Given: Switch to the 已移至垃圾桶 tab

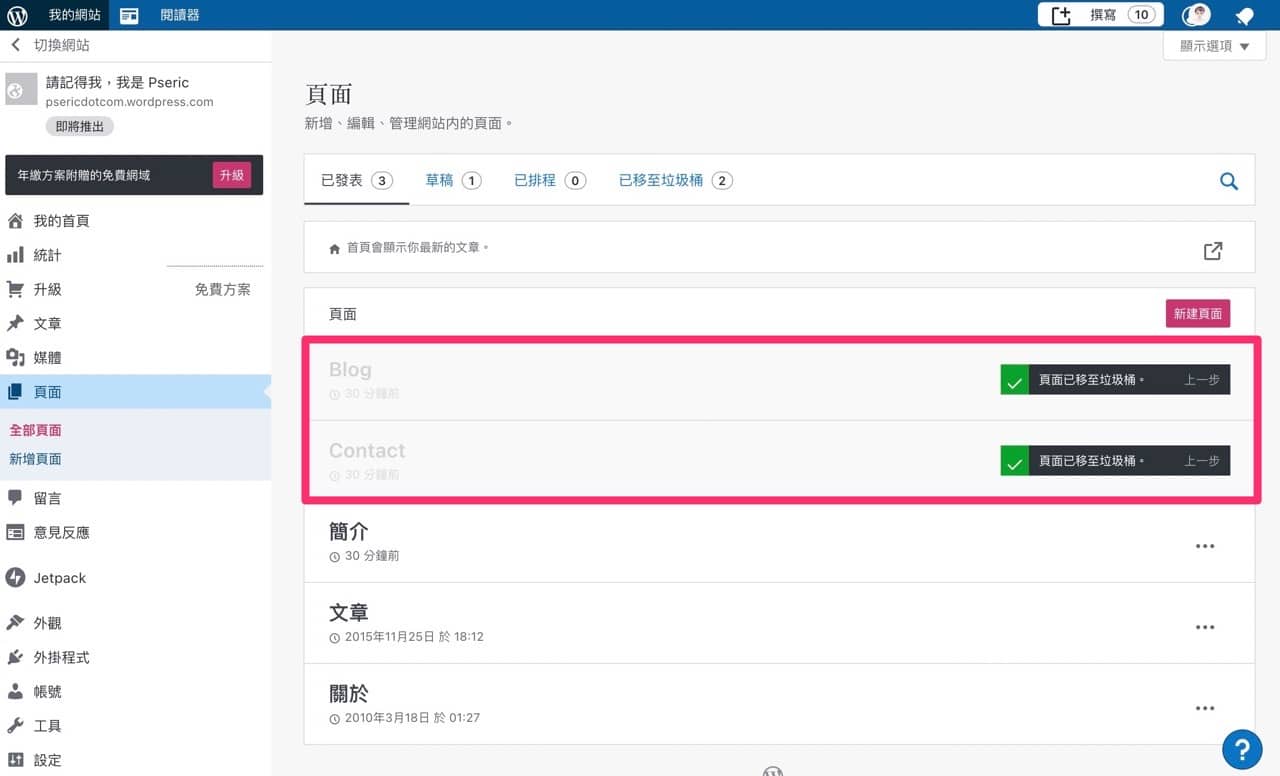Looking at the screenshot, I should click(676, 180).
